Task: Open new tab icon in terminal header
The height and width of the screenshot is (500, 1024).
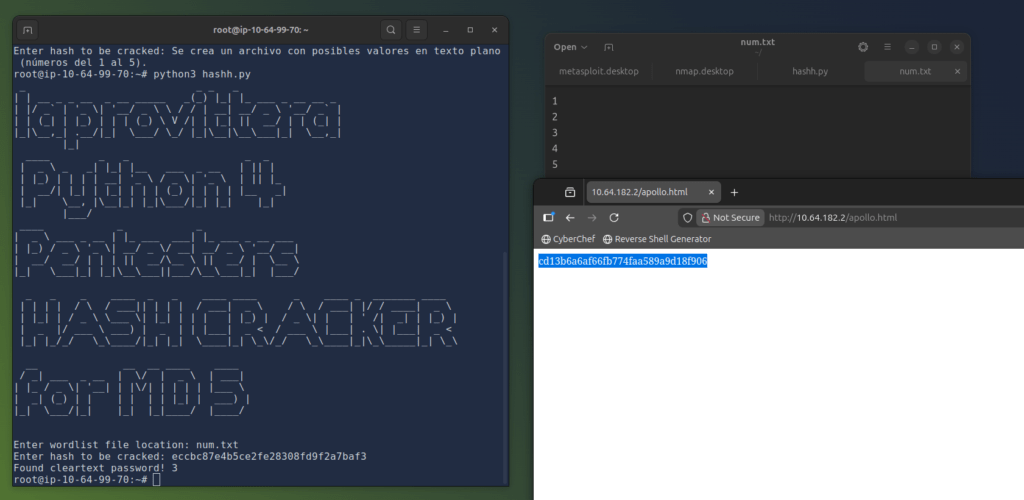Action: [x=28, y=30]
